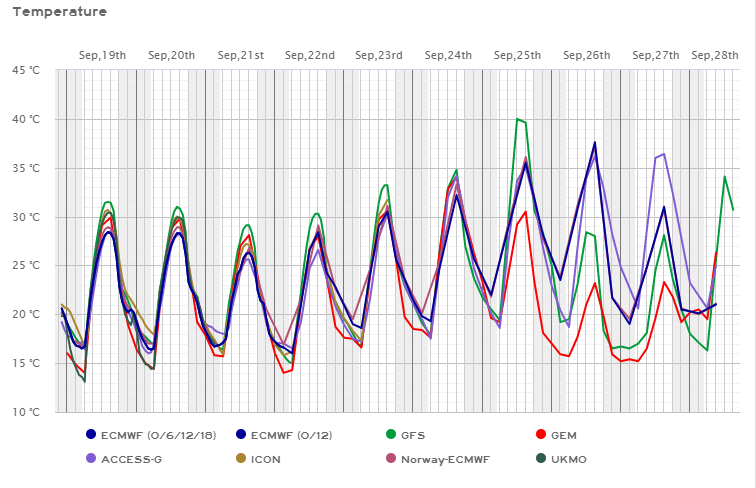Image resolution: width=756 pixels, height=488 pixels.
Task: Toggle the ECMWF (0/6/12/18) legend series
Action: coord(151,435)
